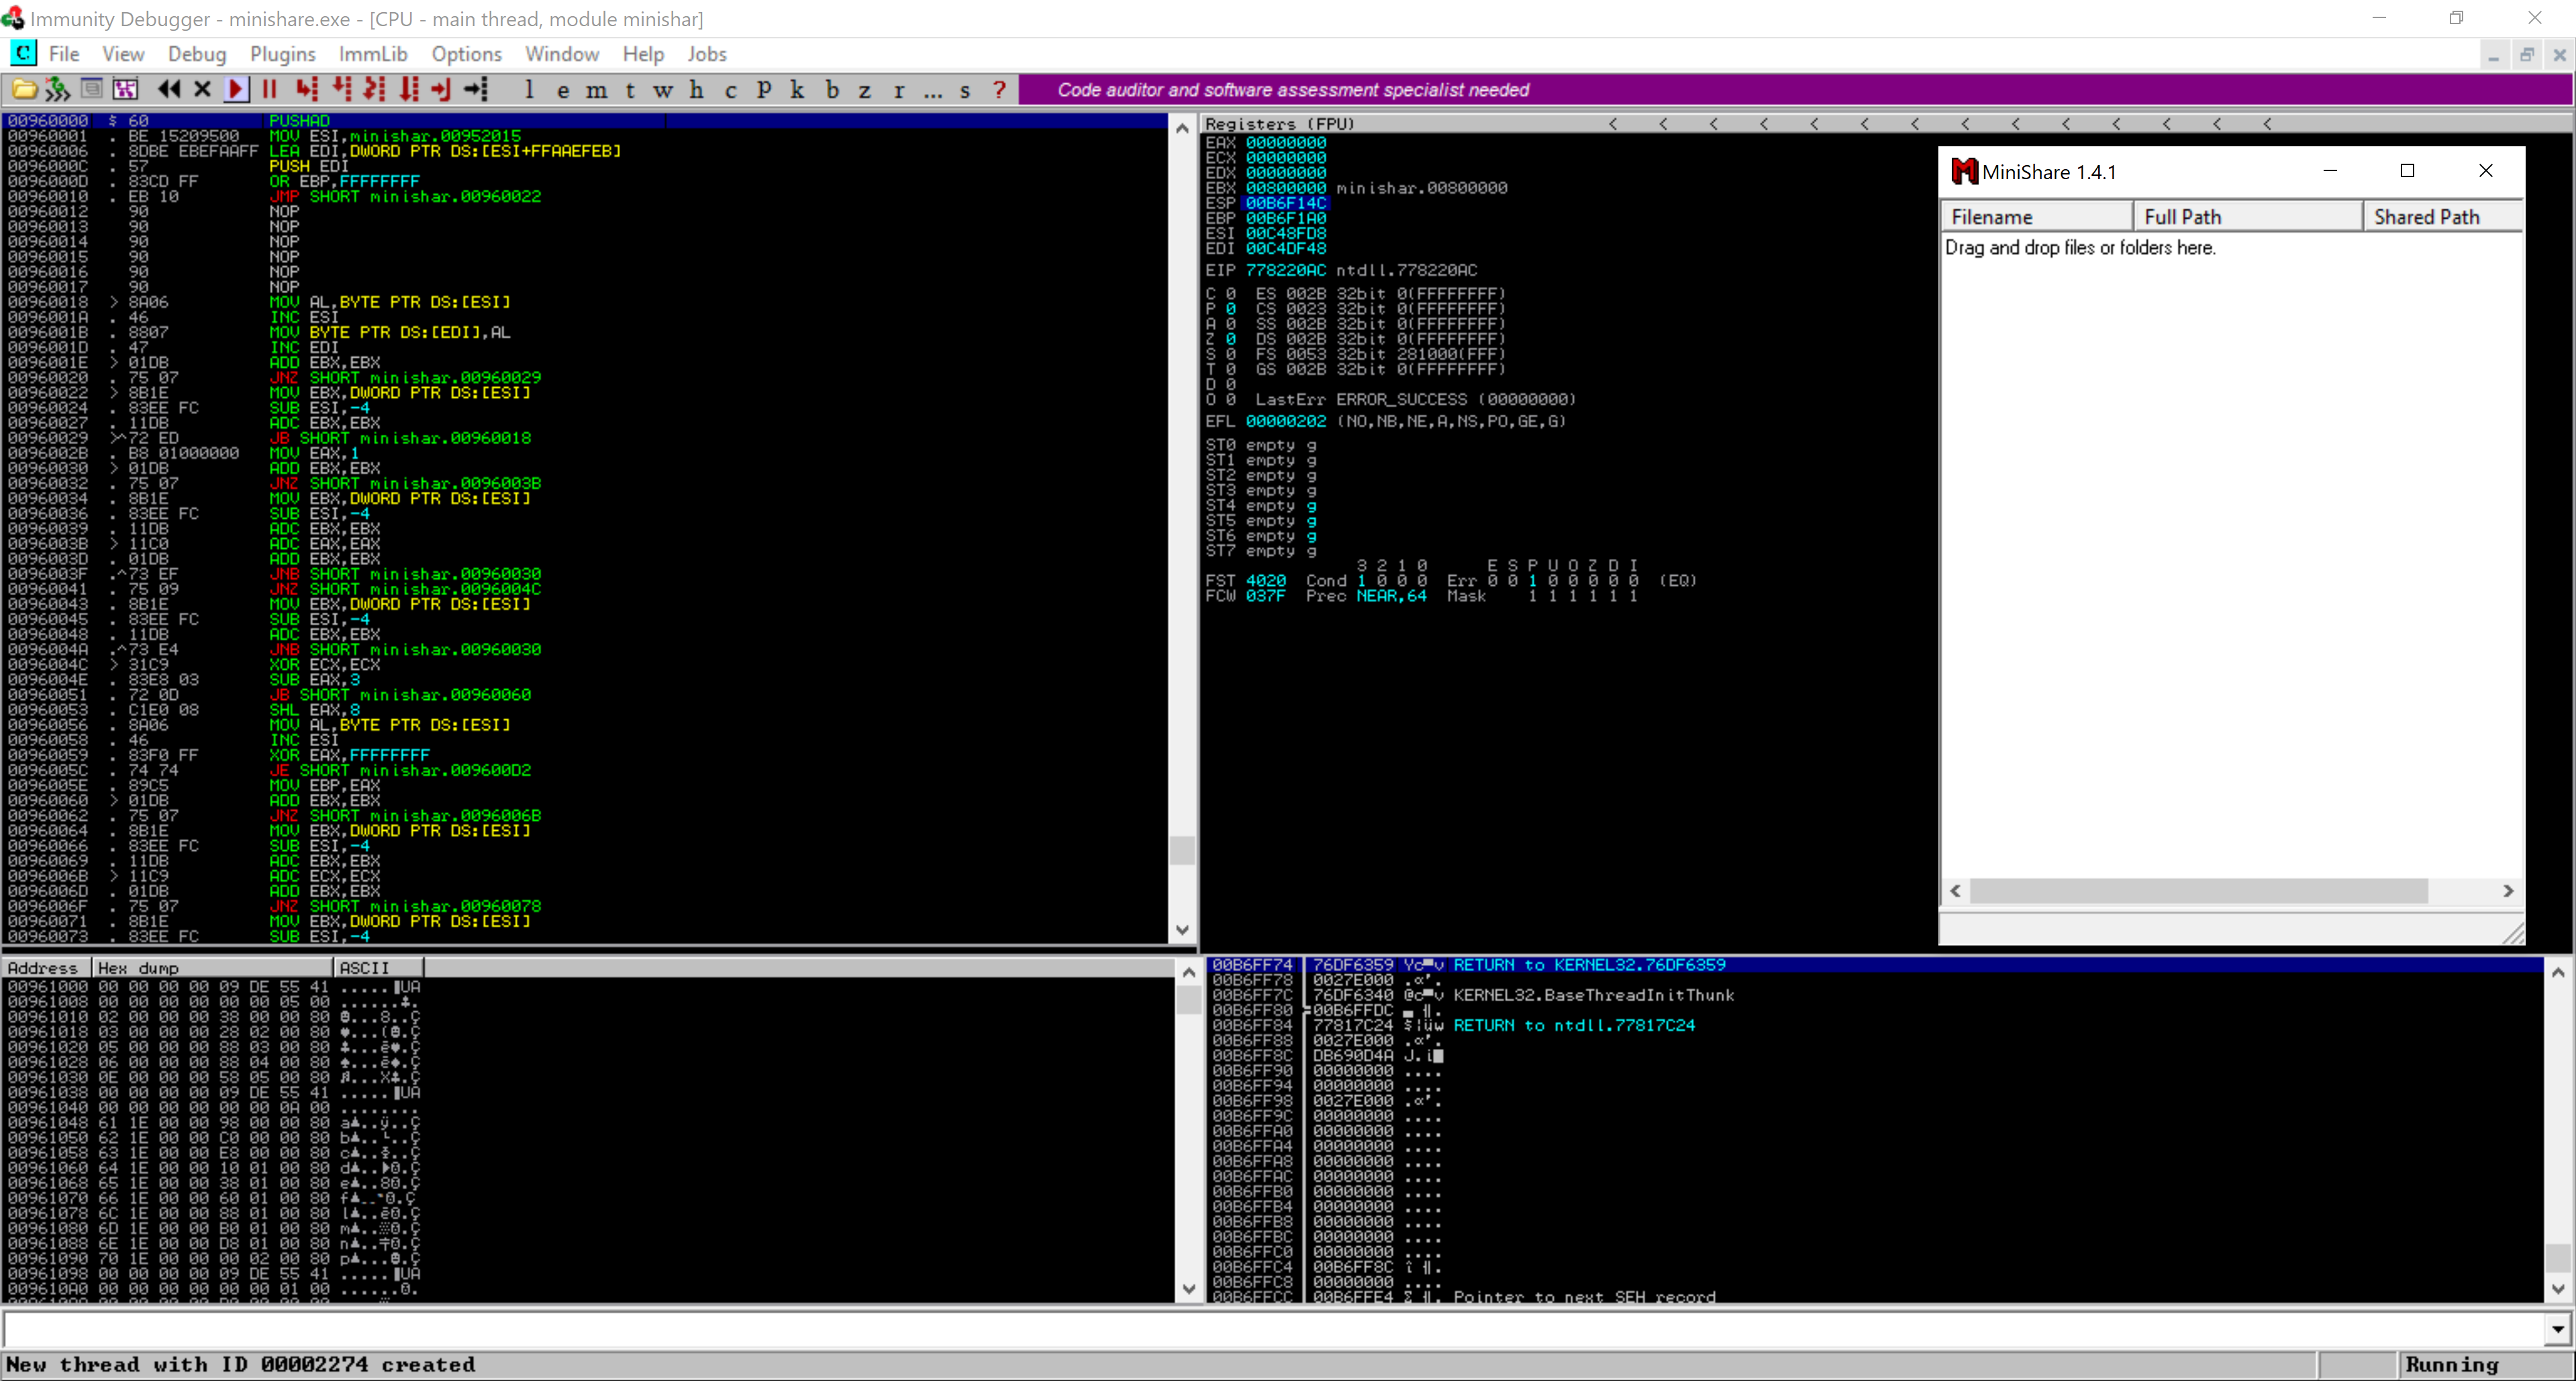2576x1381 pixels.
Task: Open executable modules with 'e' button
Action: (563, 90)
